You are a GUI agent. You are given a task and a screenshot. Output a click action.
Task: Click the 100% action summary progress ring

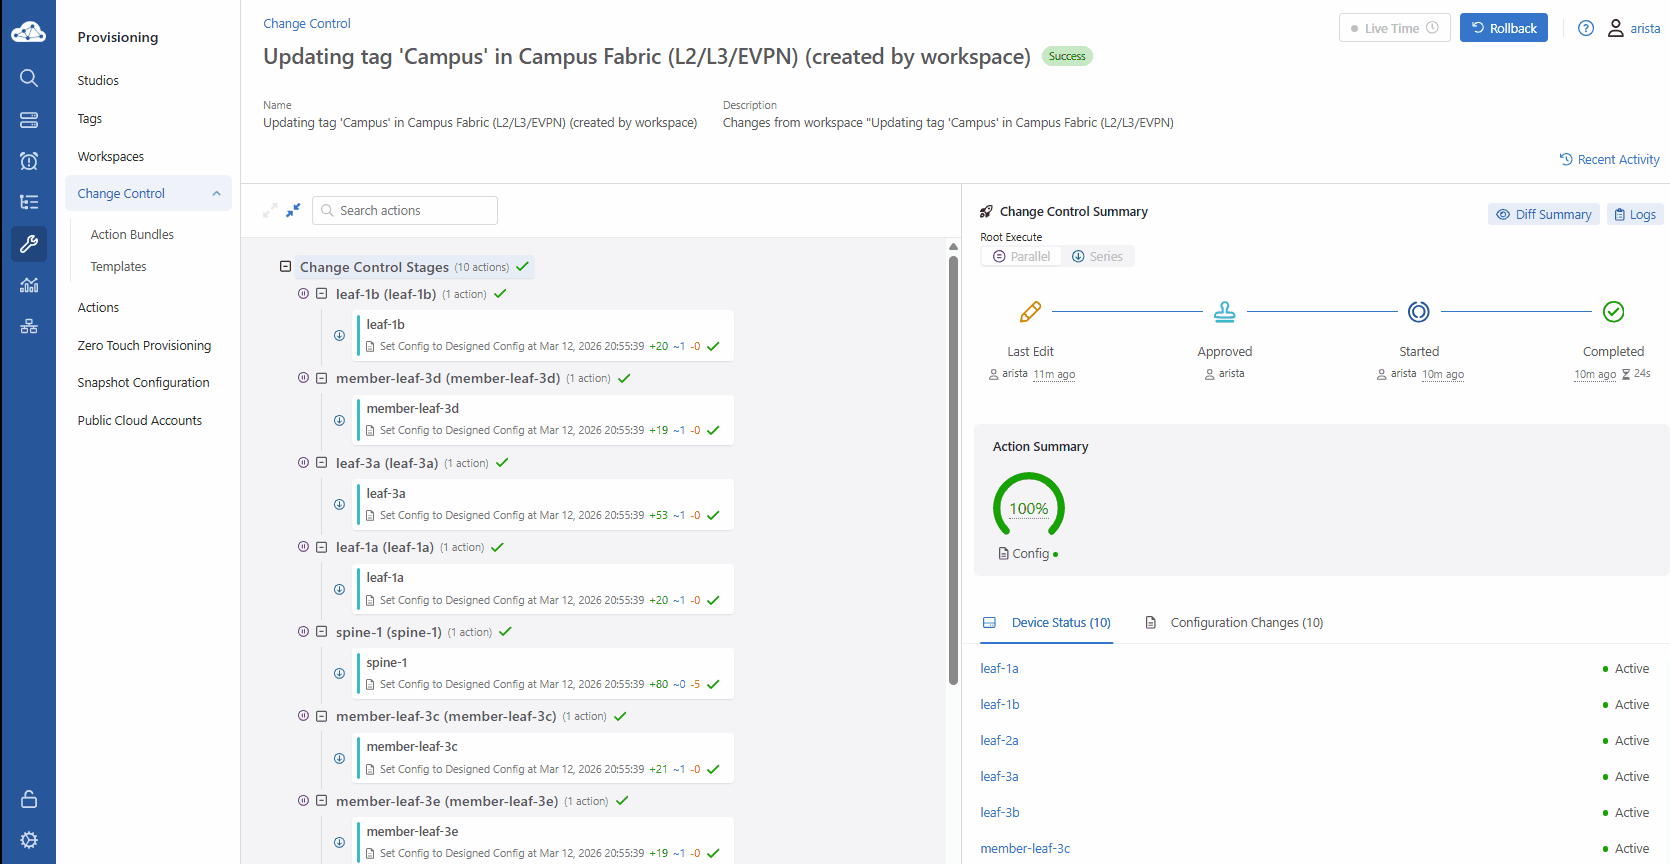pos(1029,508)
